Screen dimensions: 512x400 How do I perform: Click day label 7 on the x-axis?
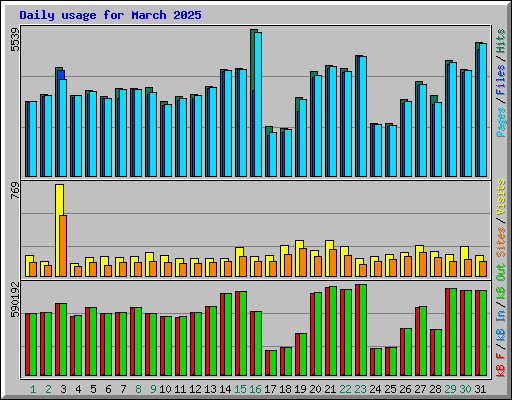(123, 389)
